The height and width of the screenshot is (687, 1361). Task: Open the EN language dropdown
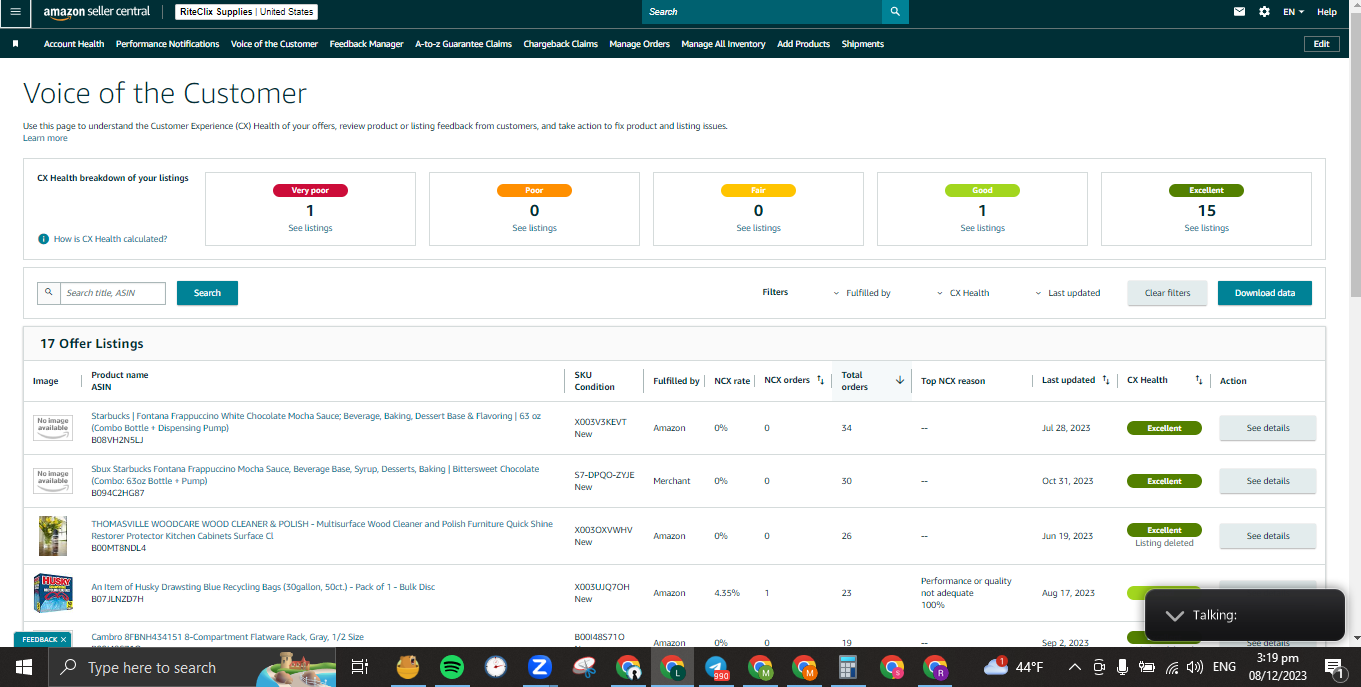click(1294, 12)
